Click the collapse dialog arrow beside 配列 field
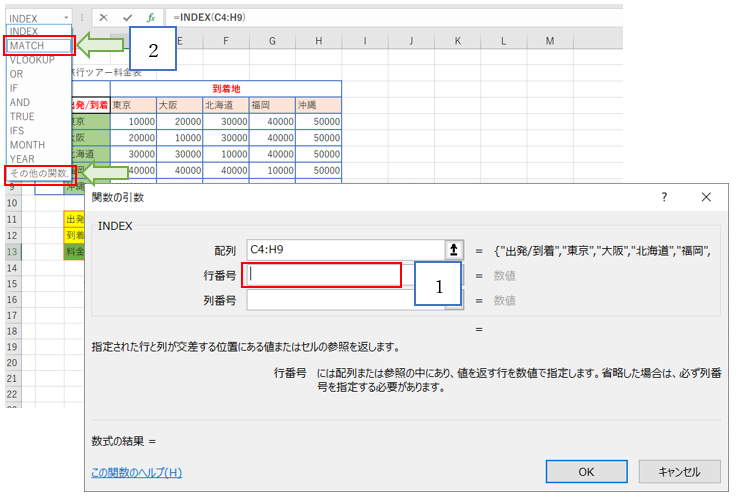This screenshot has height=499, width=740. (453, 250)
